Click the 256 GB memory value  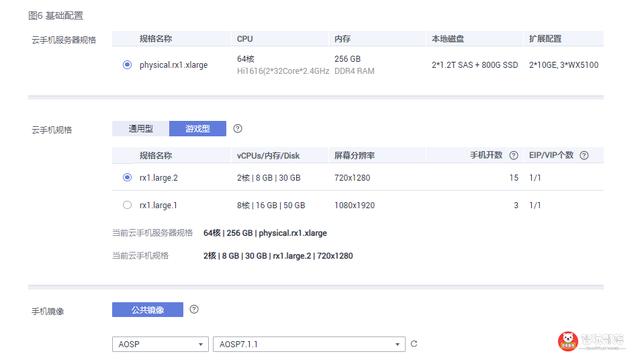[x=347, y=59]
